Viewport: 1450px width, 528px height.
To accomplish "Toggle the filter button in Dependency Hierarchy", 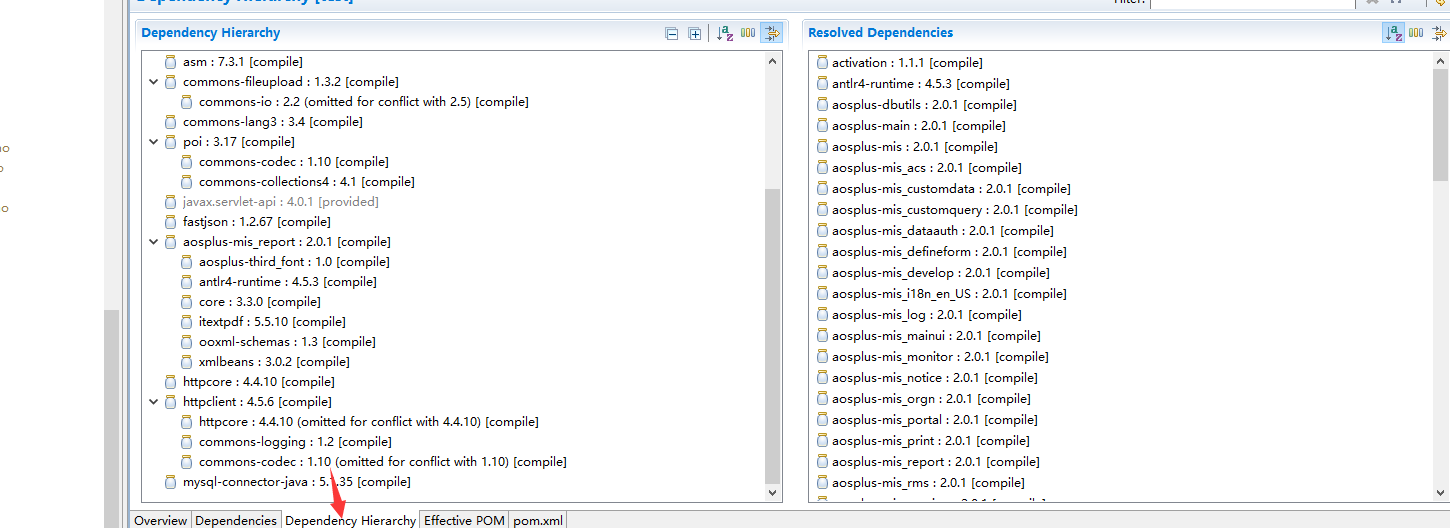I will click(771, 33).
